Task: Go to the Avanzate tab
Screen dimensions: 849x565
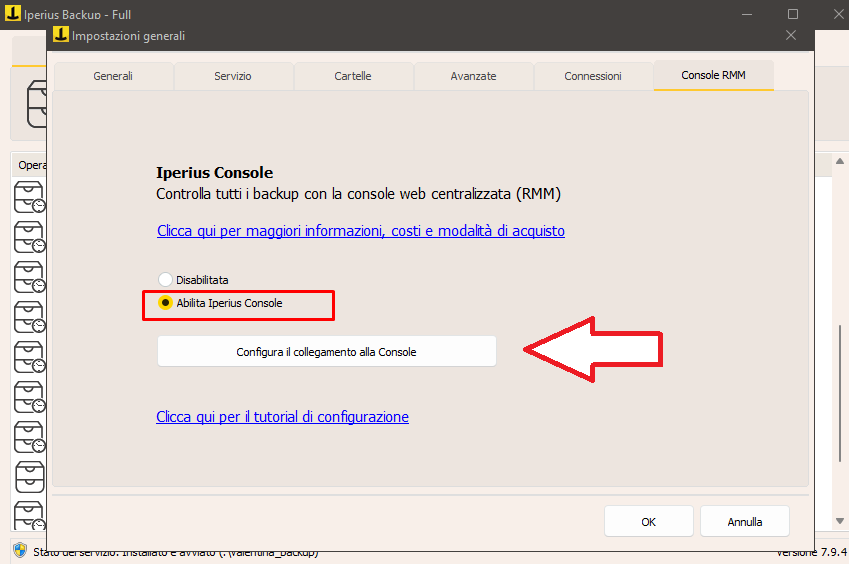Action: pos(473,76)
